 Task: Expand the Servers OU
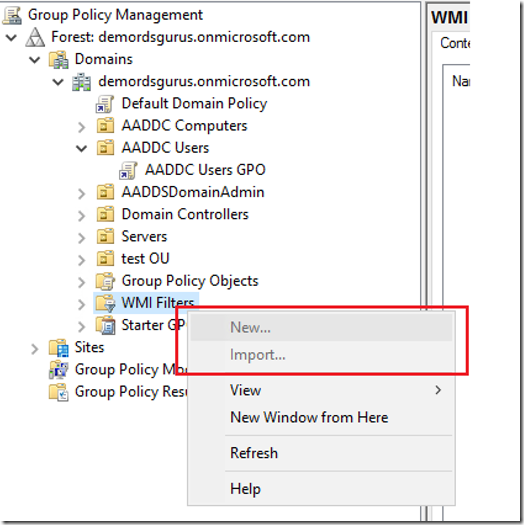click(x=81, y=238)
